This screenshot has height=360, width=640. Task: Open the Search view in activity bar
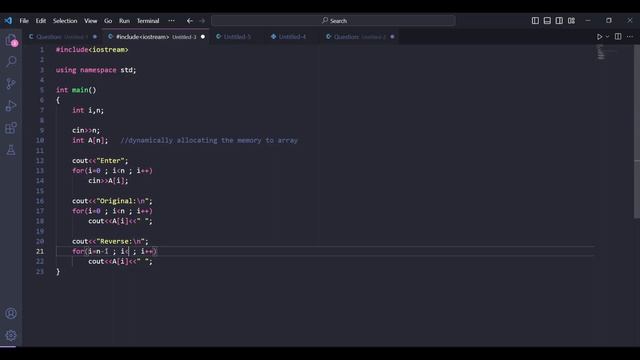(11, 62)
